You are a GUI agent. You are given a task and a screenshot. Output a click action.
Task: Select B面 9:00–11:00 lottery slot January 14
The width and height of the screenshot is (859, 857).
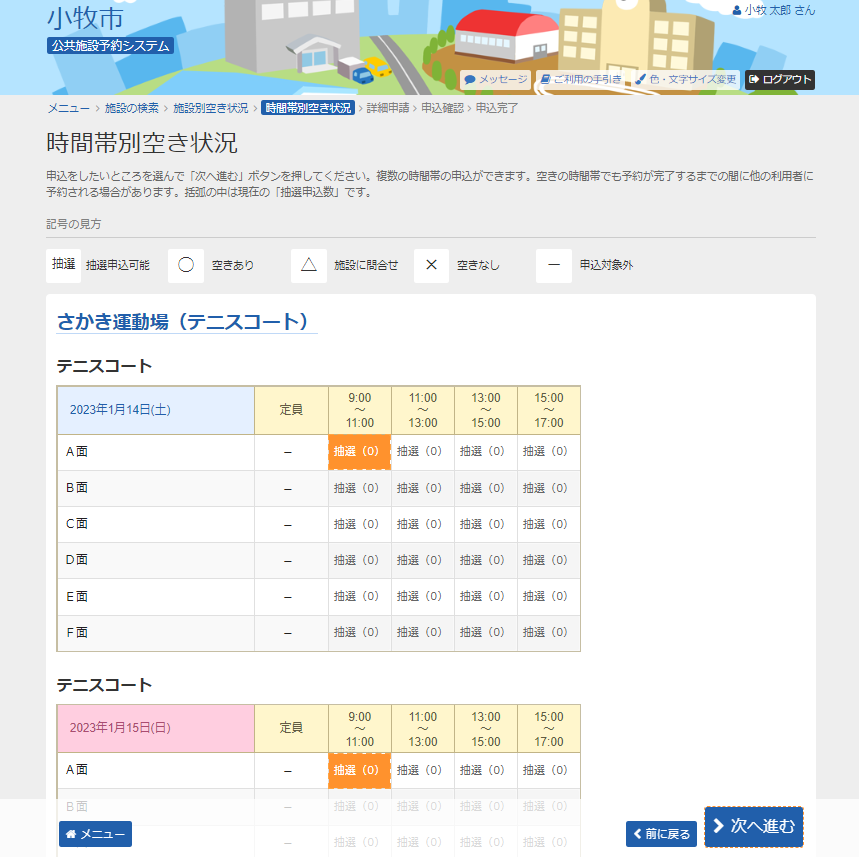(358, 488)
